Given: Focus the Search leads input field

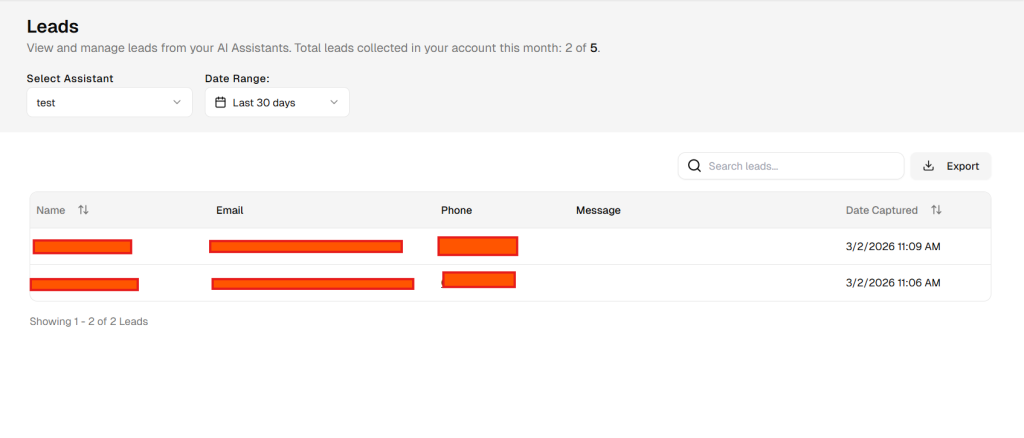Looking at the screenshot, I should coord(800,166).
